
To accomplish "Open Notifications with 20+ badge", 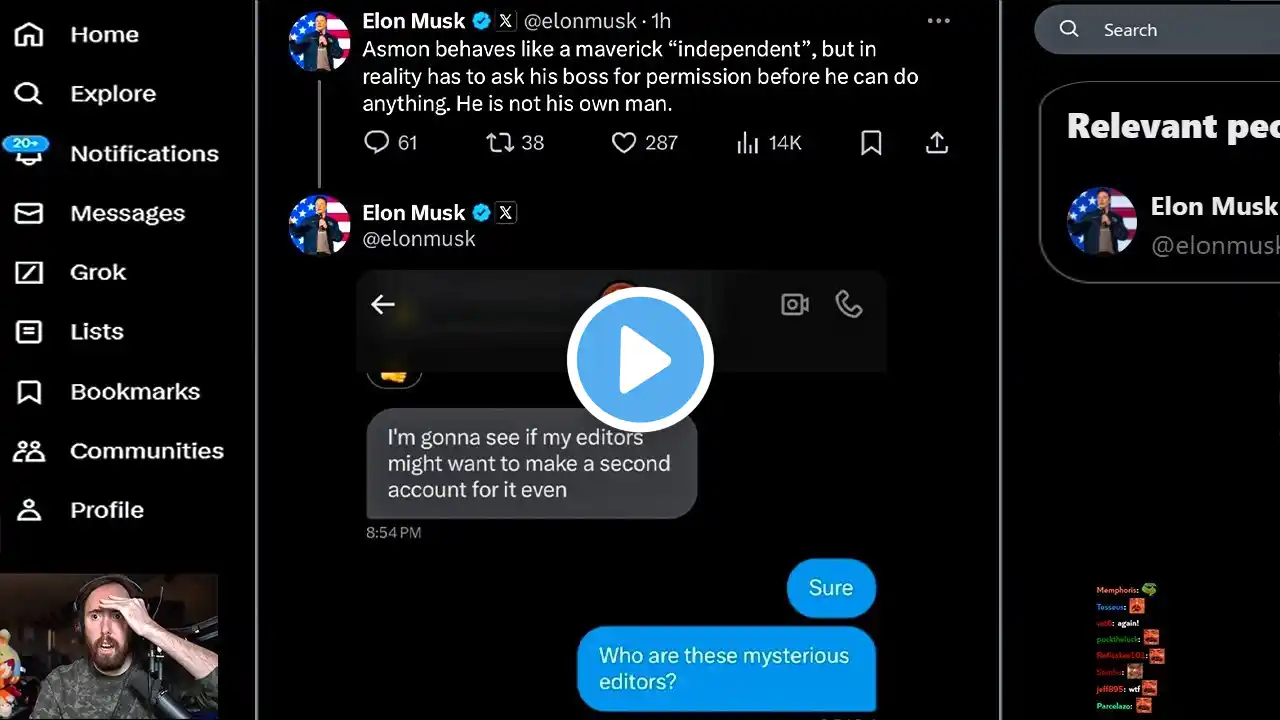I will pyautogui.click(x=143, y=153).
